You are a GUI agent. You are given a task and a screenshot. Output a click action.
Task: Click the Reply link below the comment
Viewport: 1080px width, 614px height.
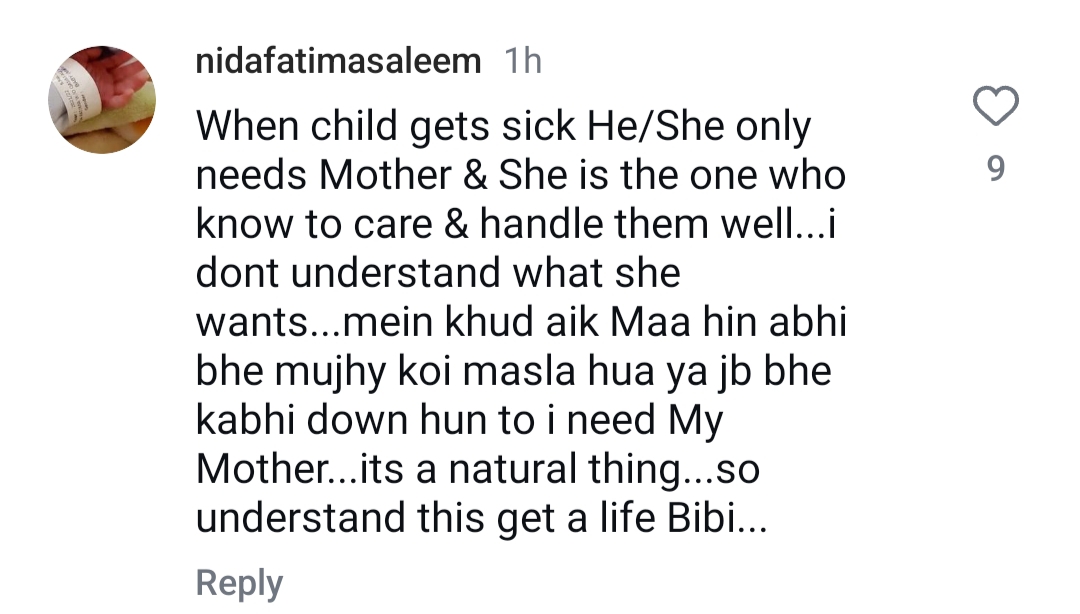tap(238, 583)
